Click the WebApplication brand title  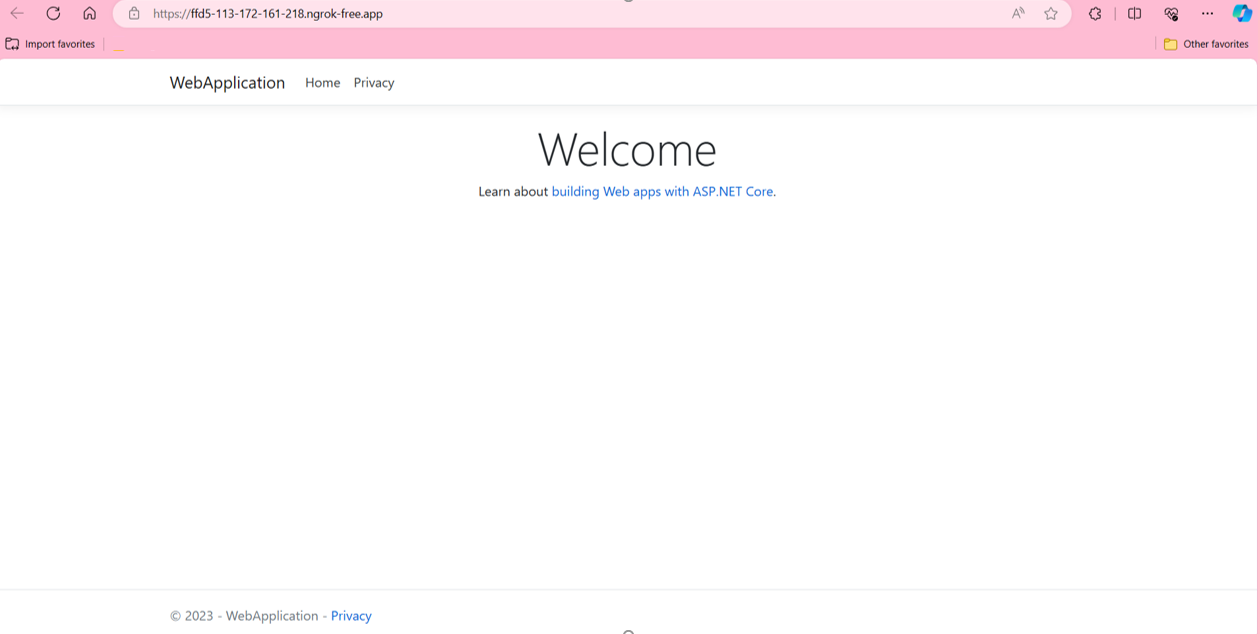pyautogui.click(x=227, y=83)
